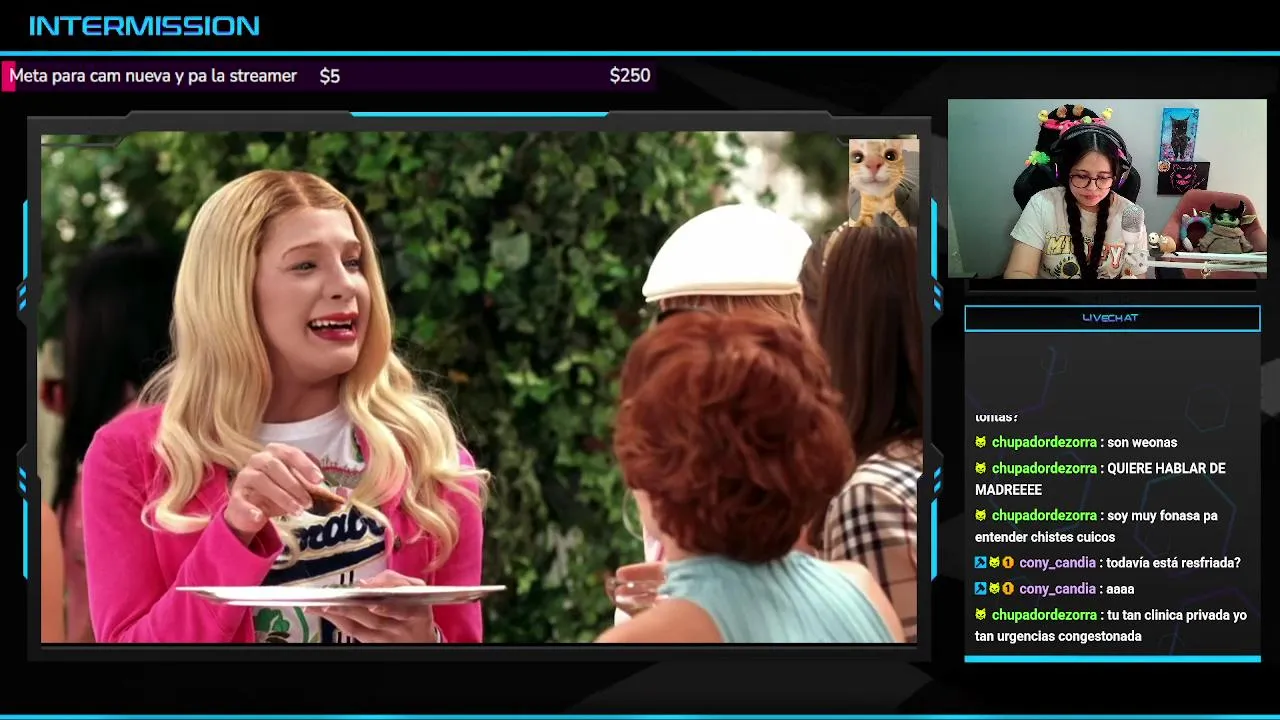Click the streamer webcam feed
The image size is (1280, 720).
(1107, 188)
